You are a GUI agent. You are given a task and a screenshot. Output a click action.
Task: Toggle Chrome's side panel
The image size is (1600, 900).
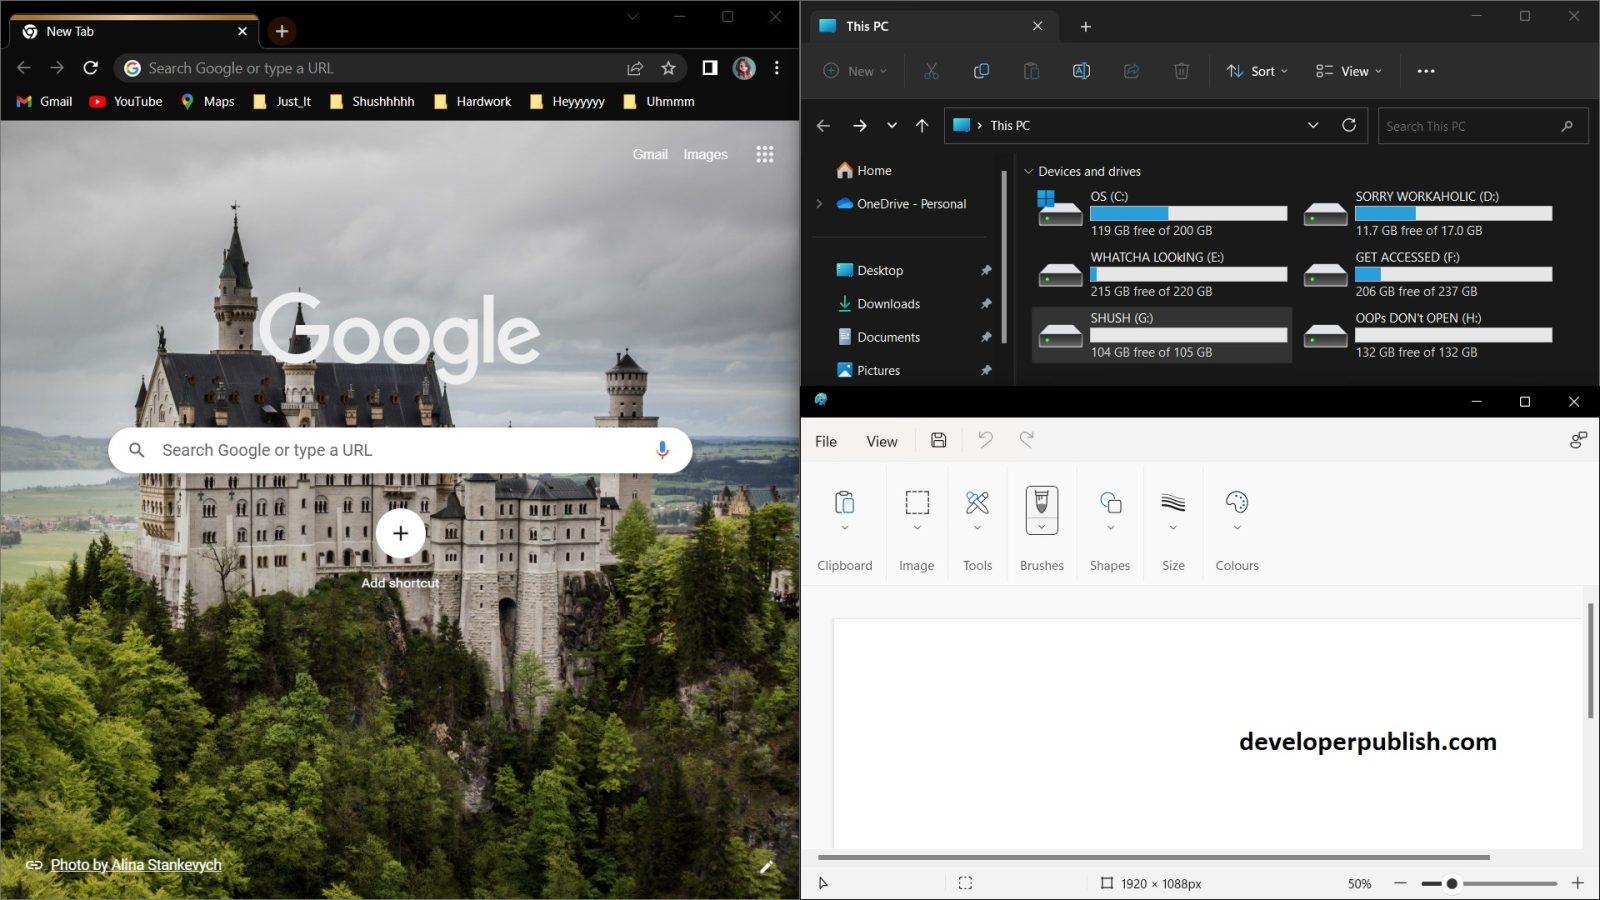coord(709,68)
